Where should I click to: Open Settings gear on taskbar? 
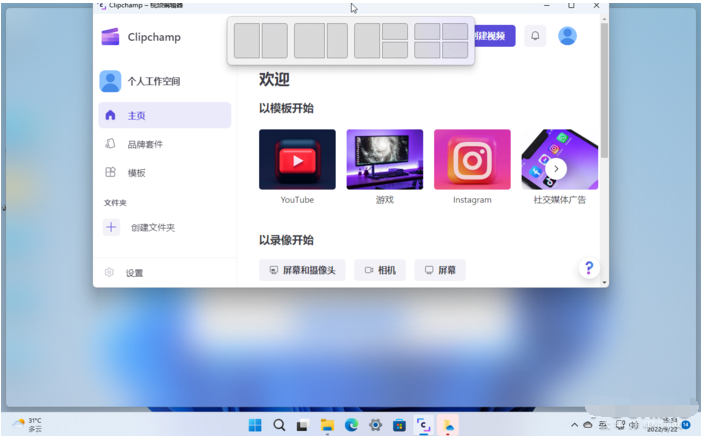pos(375,425)
